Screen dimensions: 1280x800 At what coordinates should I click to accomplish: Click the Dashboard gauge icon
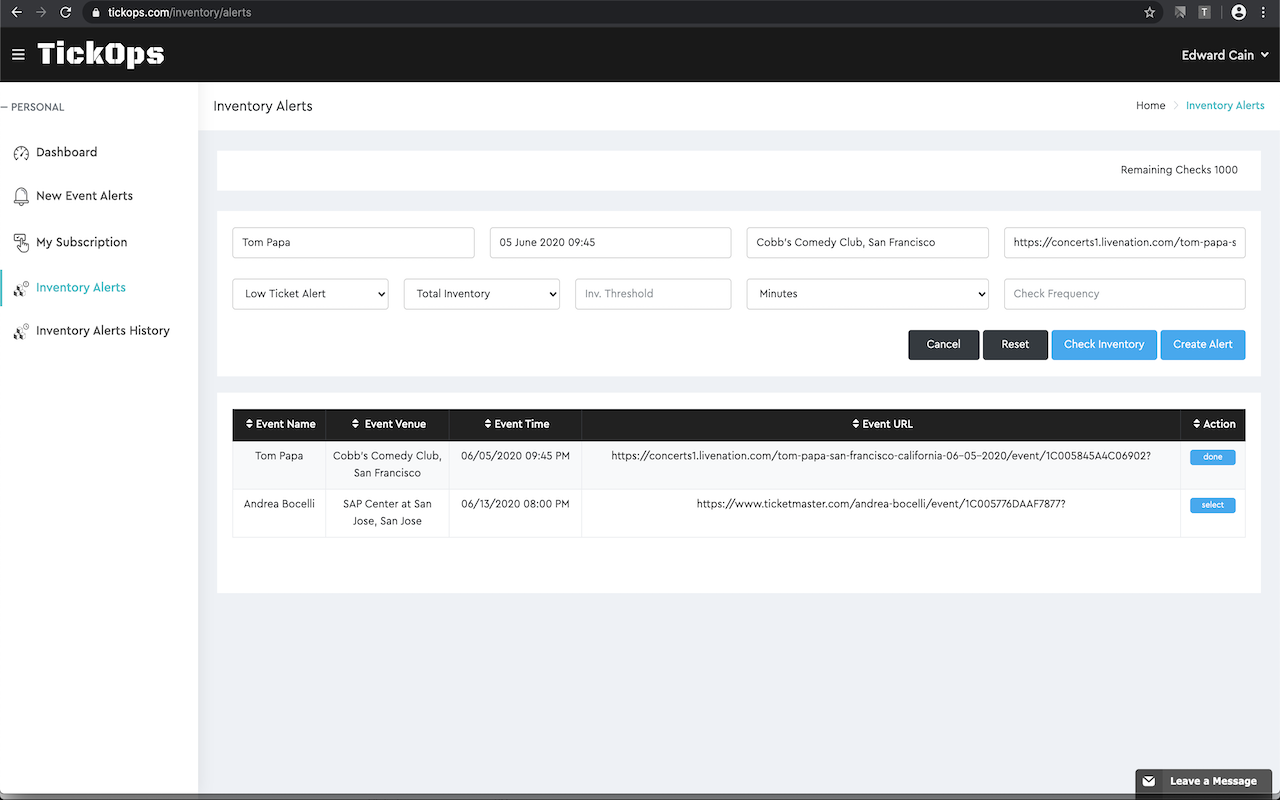[21, 153]
